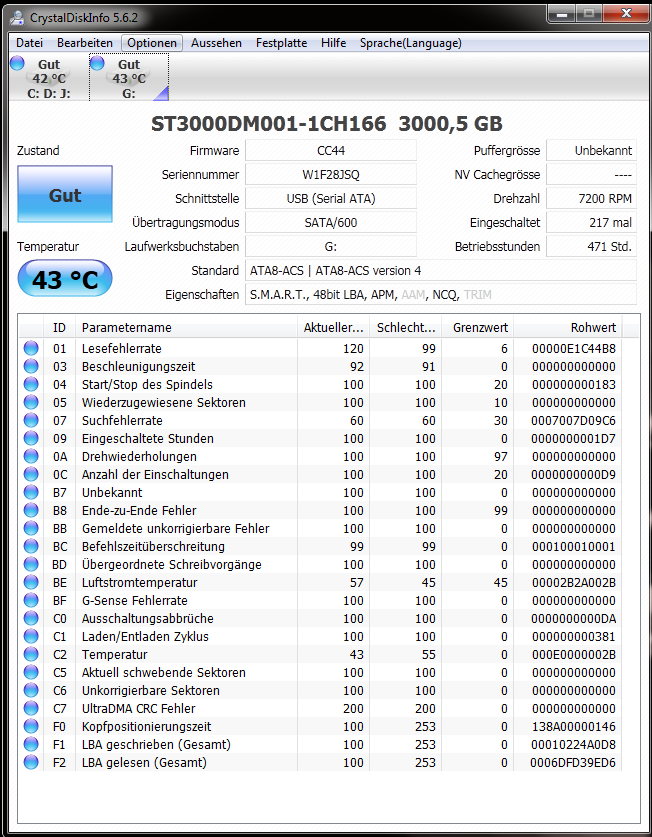652x837 pixels.
Task: Click the 43 °C temperature indicator
Action: tap(65, 278)
